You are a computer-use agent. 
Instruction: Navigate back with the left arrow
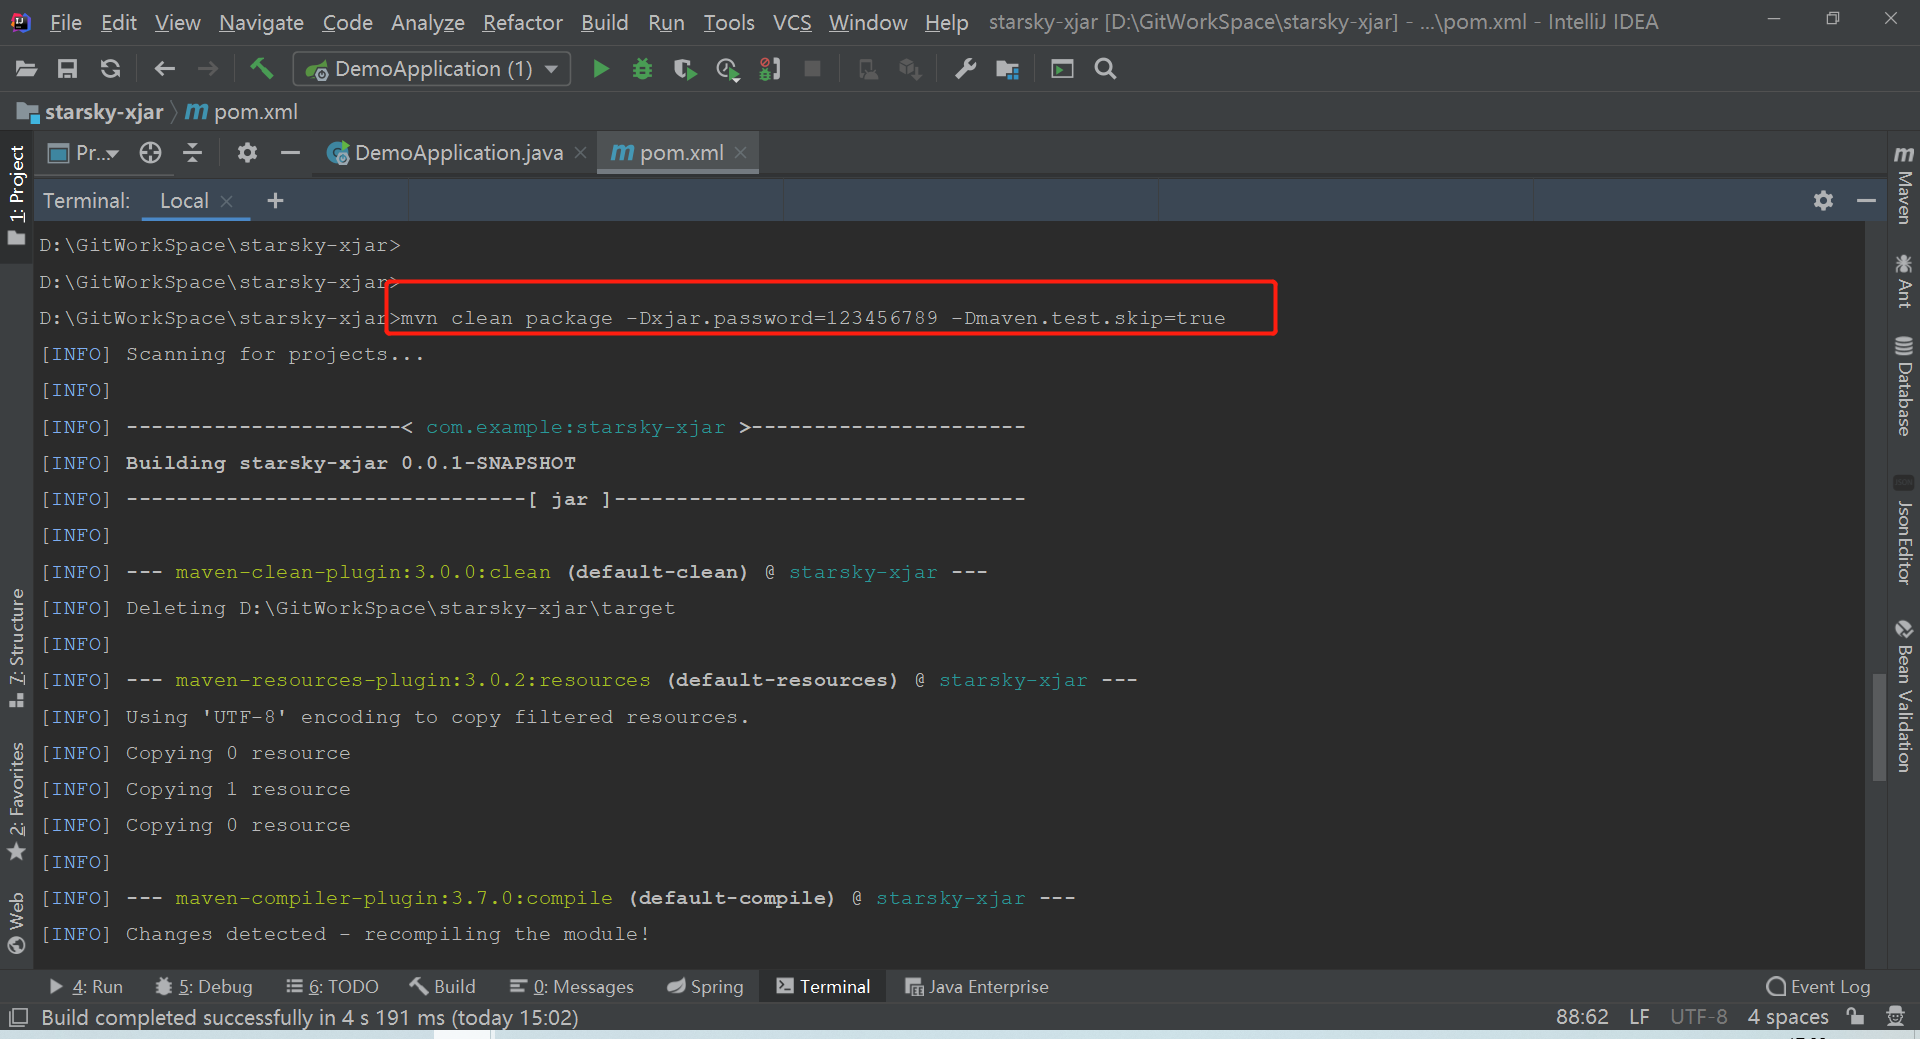(164, 69)
